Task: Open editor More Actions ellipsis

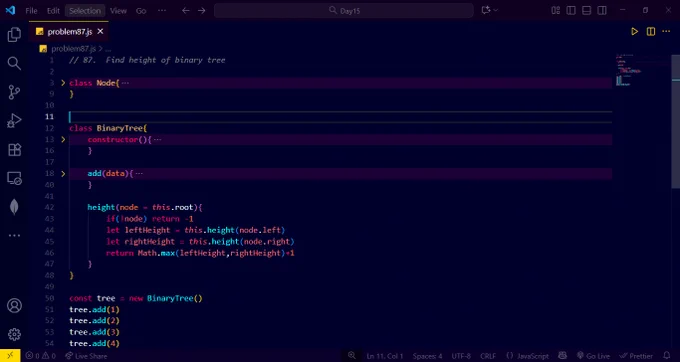Action: coord(666,31)
